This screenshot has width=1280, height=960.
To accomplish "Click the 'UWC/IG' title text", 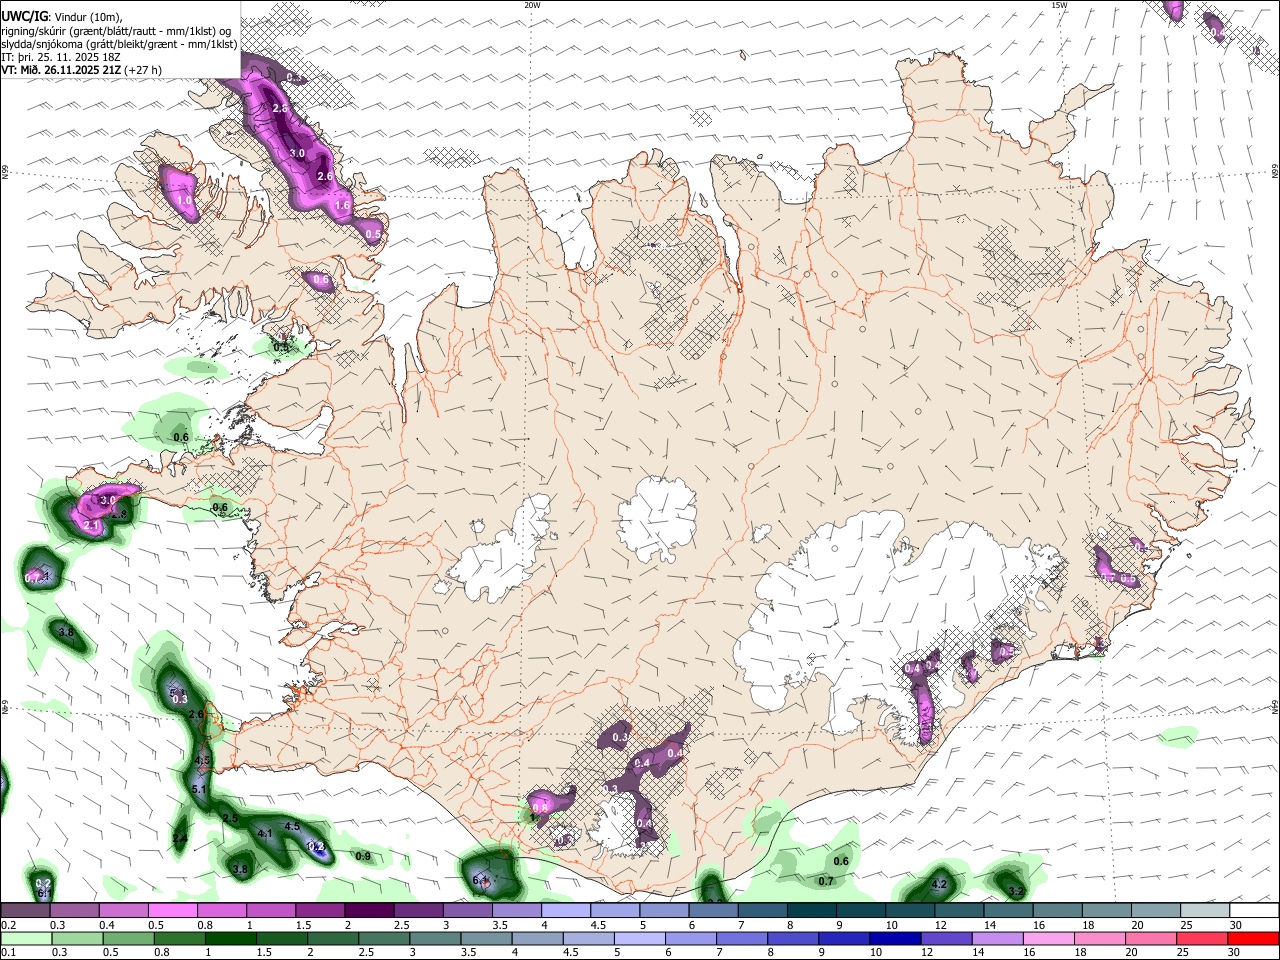I will pos(24,16).
